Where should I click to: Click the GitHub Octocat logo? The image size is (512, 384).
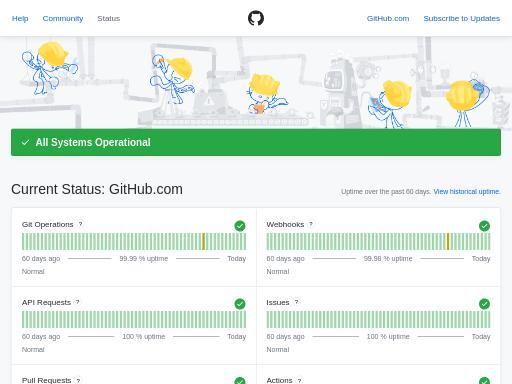(256, 18)
